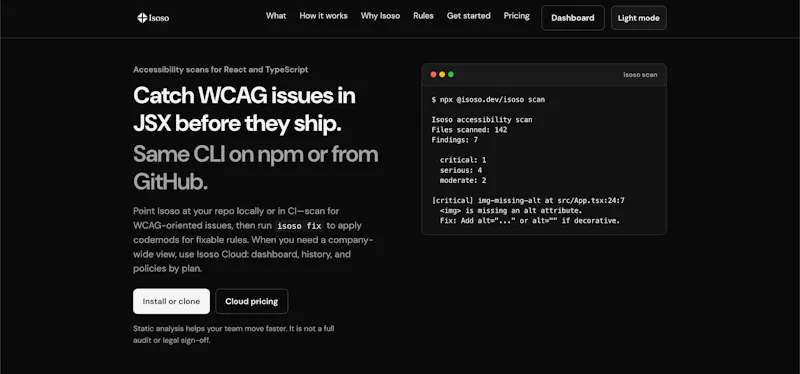Click the 'Isoso accessibility scan' output line
The height and width of the screenshot is (374, 800).
pos(482,120)
